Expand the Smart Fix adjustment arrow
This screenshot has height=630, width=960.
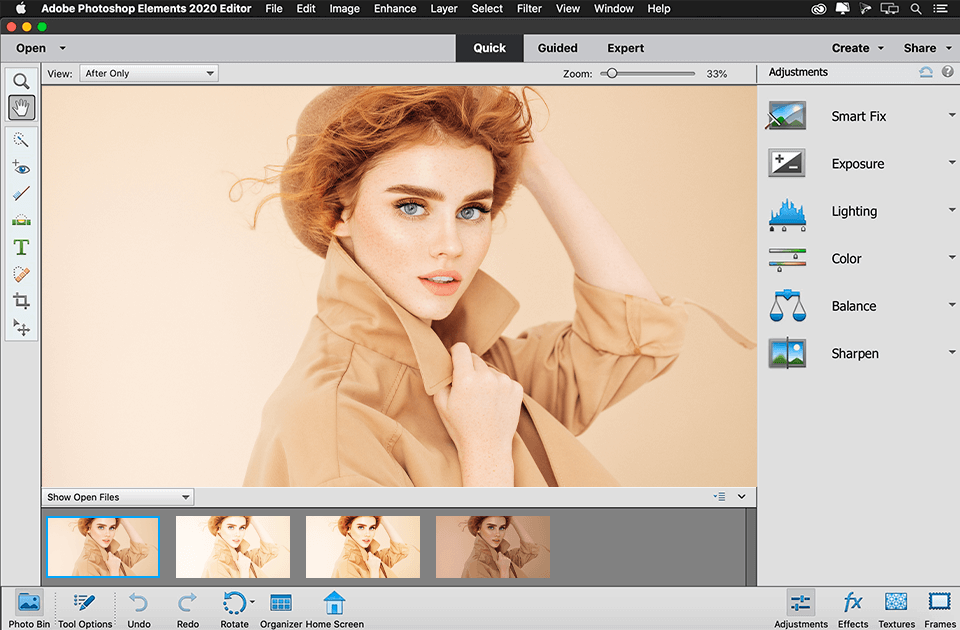coord(951,115)
